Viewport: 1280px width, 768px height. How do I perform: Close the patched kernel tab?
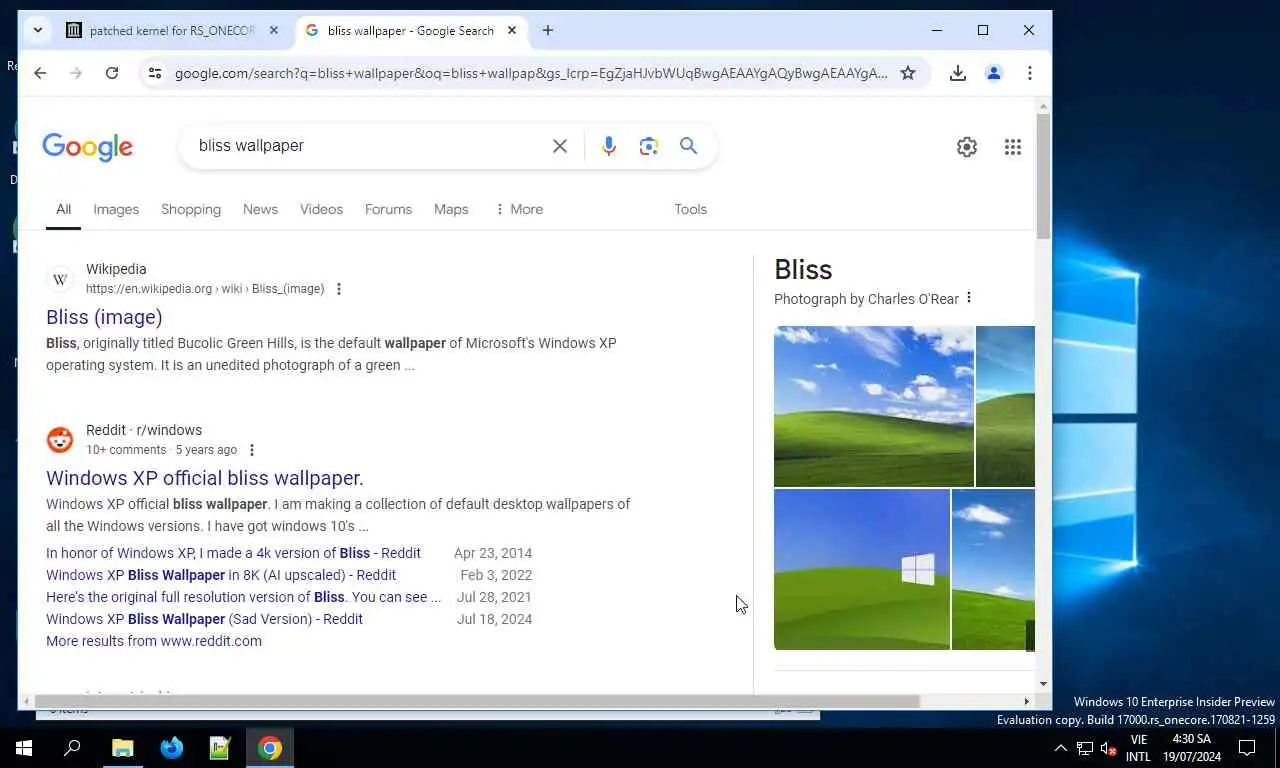(274, 30)
